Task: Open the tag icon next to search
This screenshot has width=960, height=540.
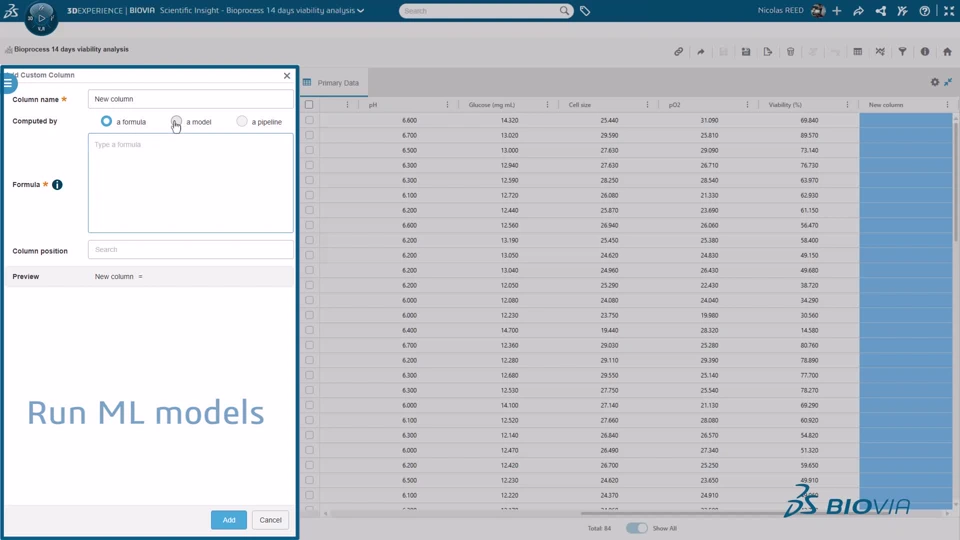Action: click(x=585, y=11)
